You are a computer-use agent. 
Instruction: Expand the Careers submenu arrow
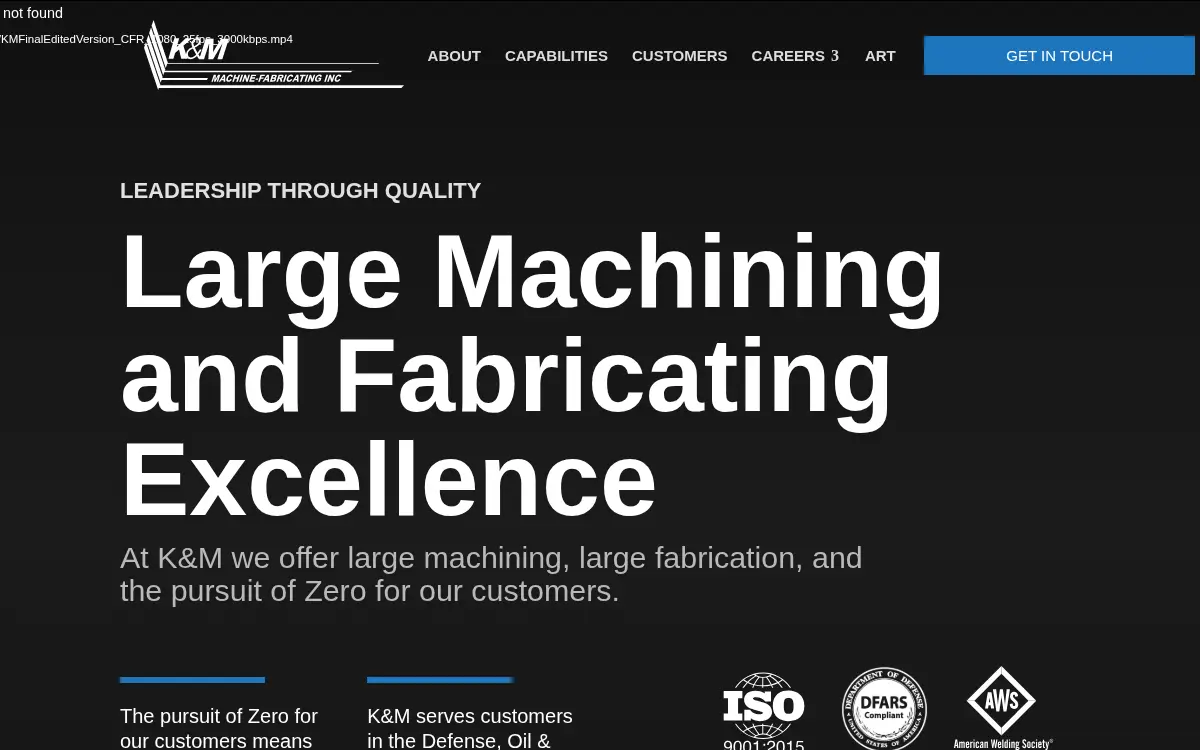click(x=835, y=56)
